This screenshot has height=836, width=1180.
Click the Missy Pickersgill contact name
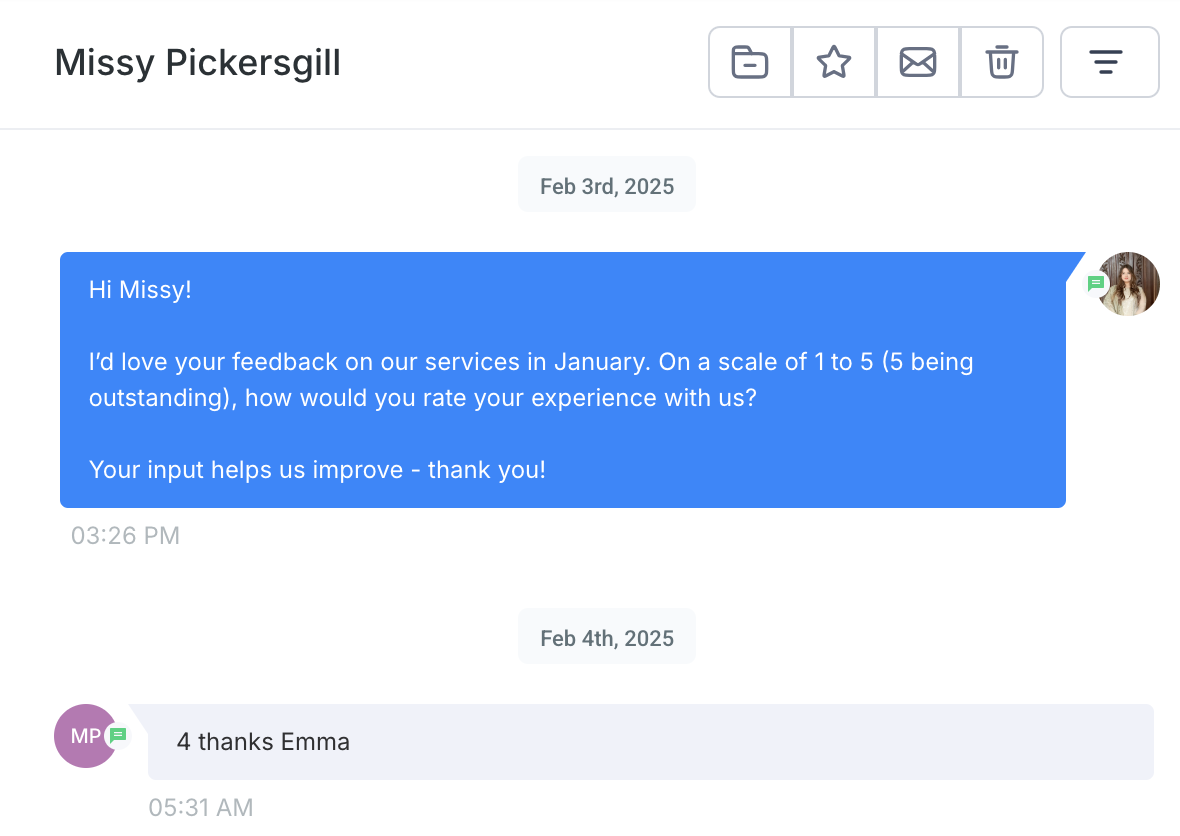tap(197, 63)
